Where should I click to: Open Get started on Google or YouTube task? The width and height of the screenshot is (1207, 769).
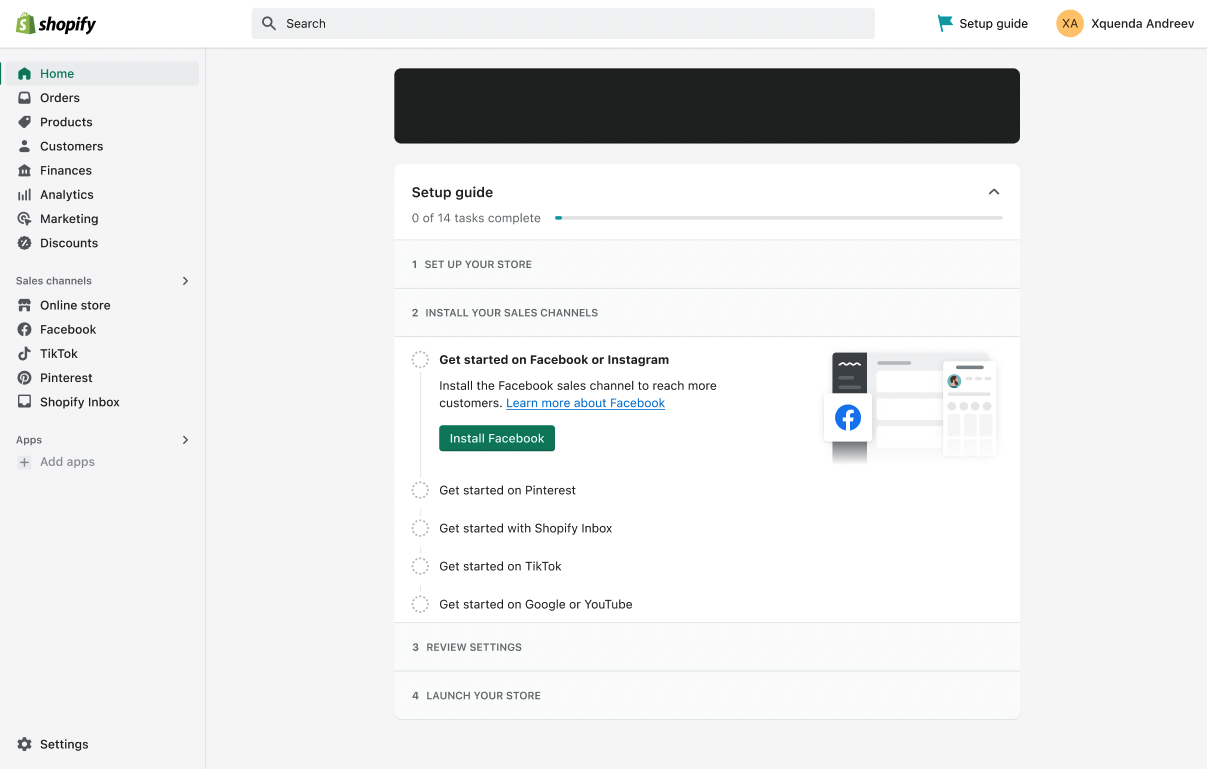click(536, 604)
